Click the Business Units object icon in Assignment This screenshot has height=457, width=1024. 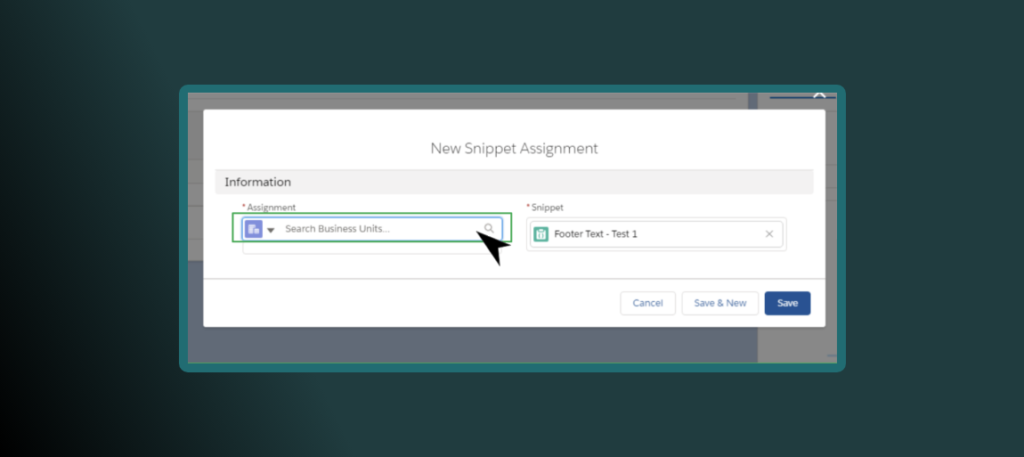(x=254, y=229)
